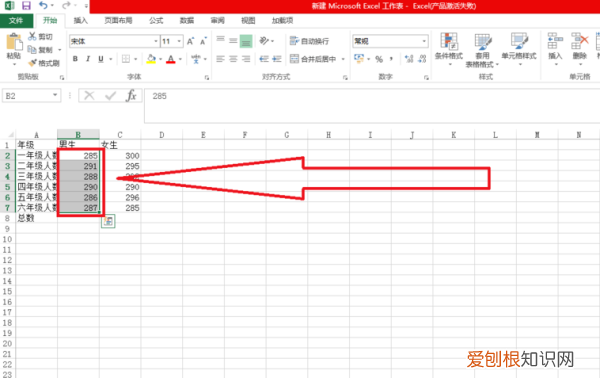Image resolution: width=600 pixels, height=378 pixels.
Task: Open the font name dropdown
Action: click(156, 41)
